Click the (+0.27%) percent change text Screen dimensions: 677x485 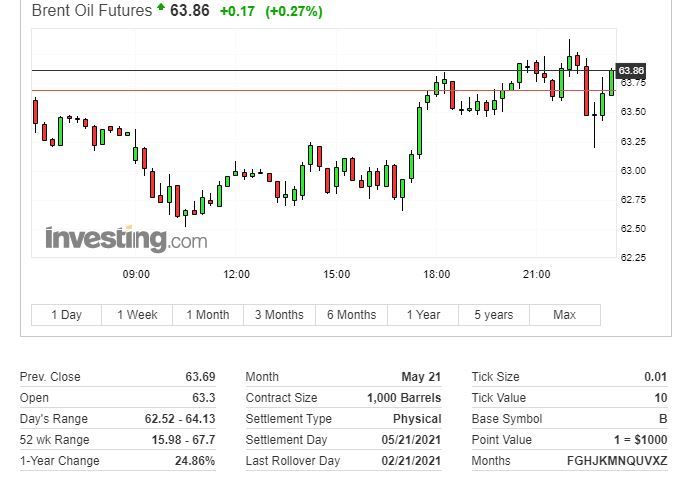[294, 12]
